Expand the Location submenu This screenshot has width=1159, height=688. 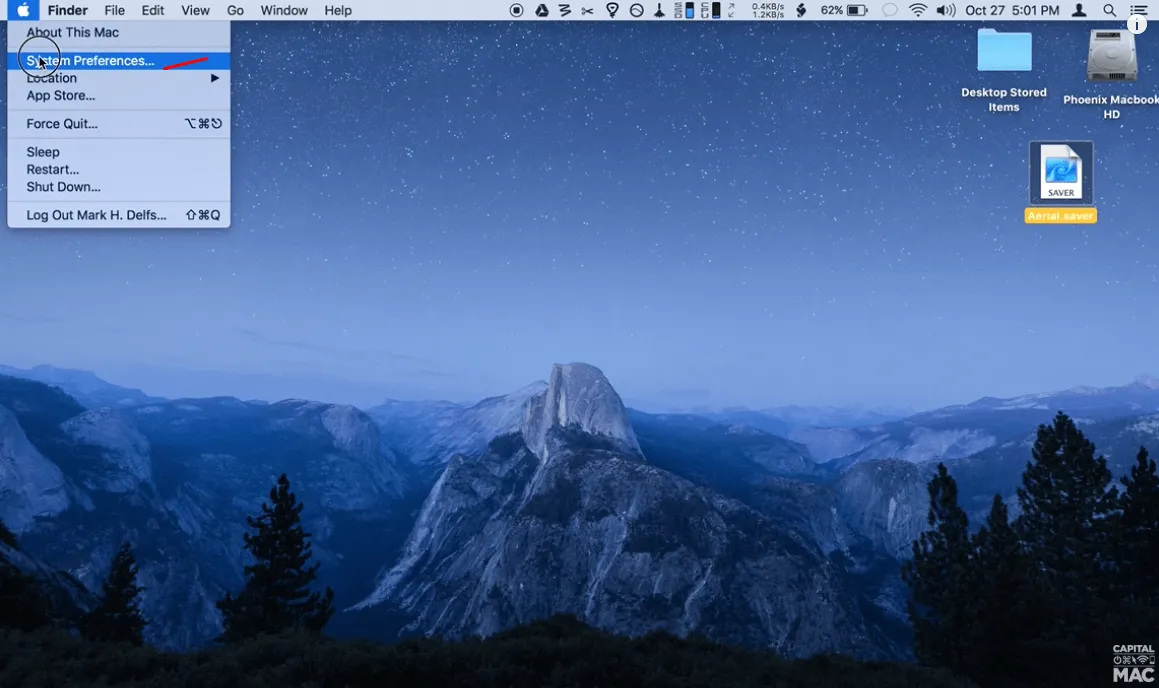tap(118, 78)
